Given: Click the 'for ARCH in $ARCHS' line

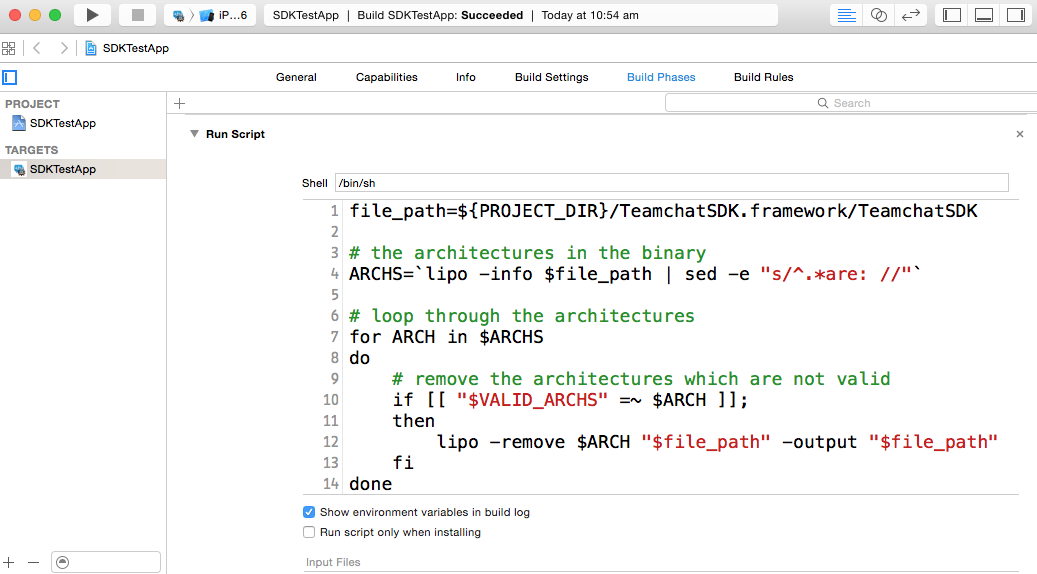Looking at the screenshot, I should point(446,337).
